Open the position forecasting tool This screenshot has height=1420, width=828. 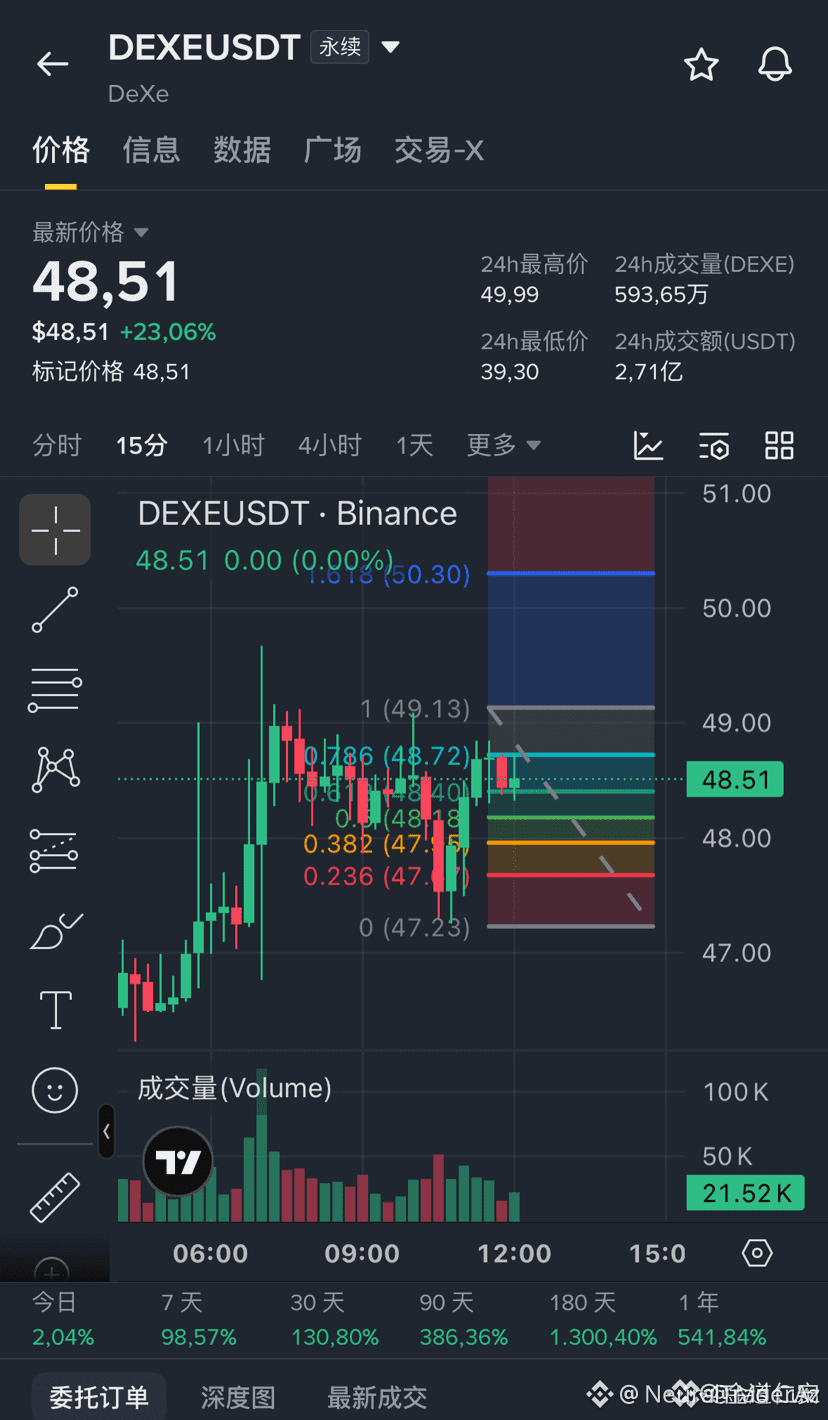[55, 850]
